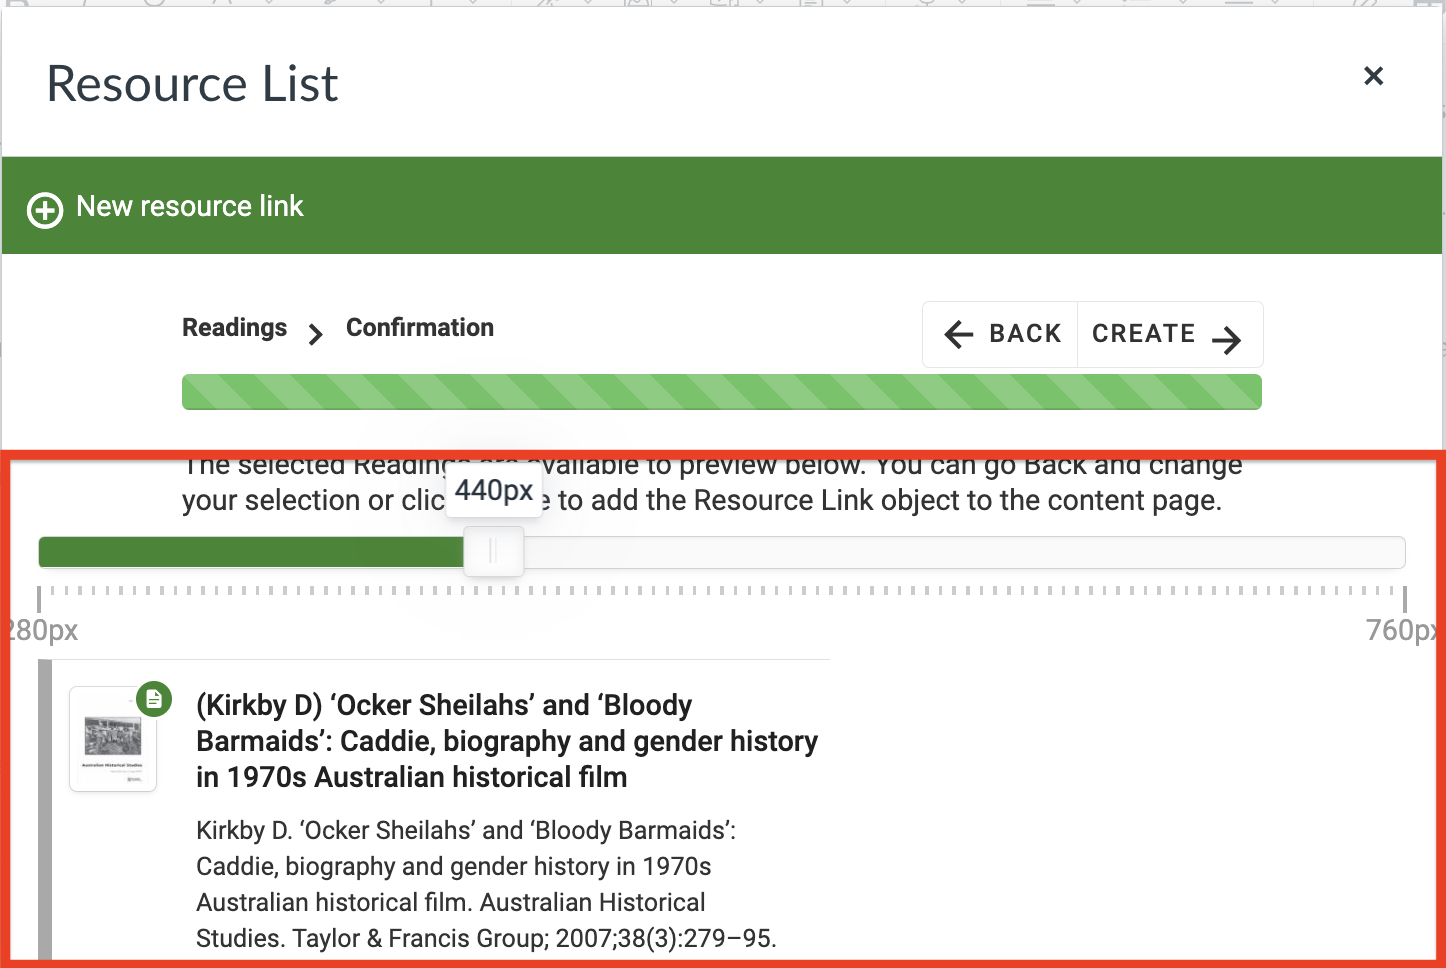
Task: Click the insert image icon in the editor toolbar
Action: click(x=636, y=5)
